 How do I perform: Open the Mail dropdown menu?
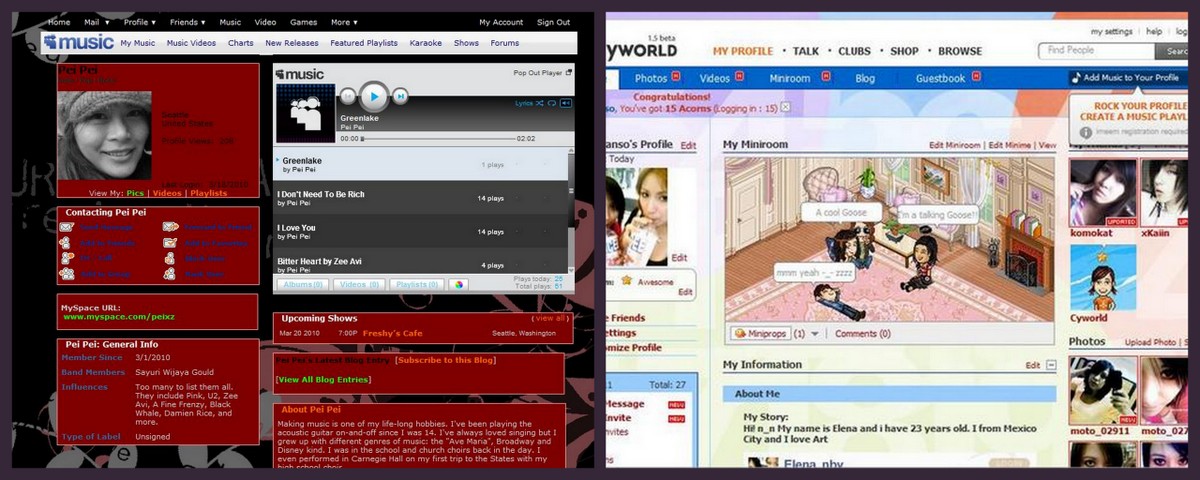point(96,22)
